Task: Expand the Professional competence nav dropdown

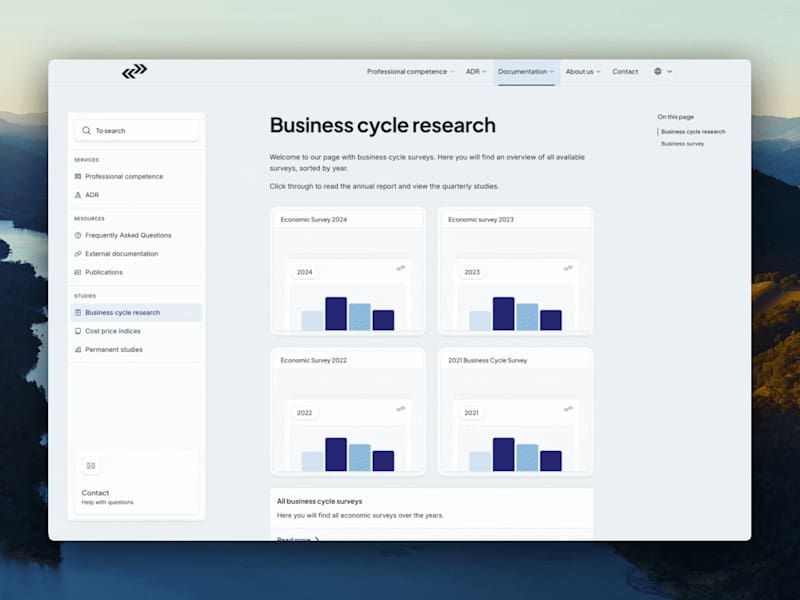Action: [x=410, y=72]
